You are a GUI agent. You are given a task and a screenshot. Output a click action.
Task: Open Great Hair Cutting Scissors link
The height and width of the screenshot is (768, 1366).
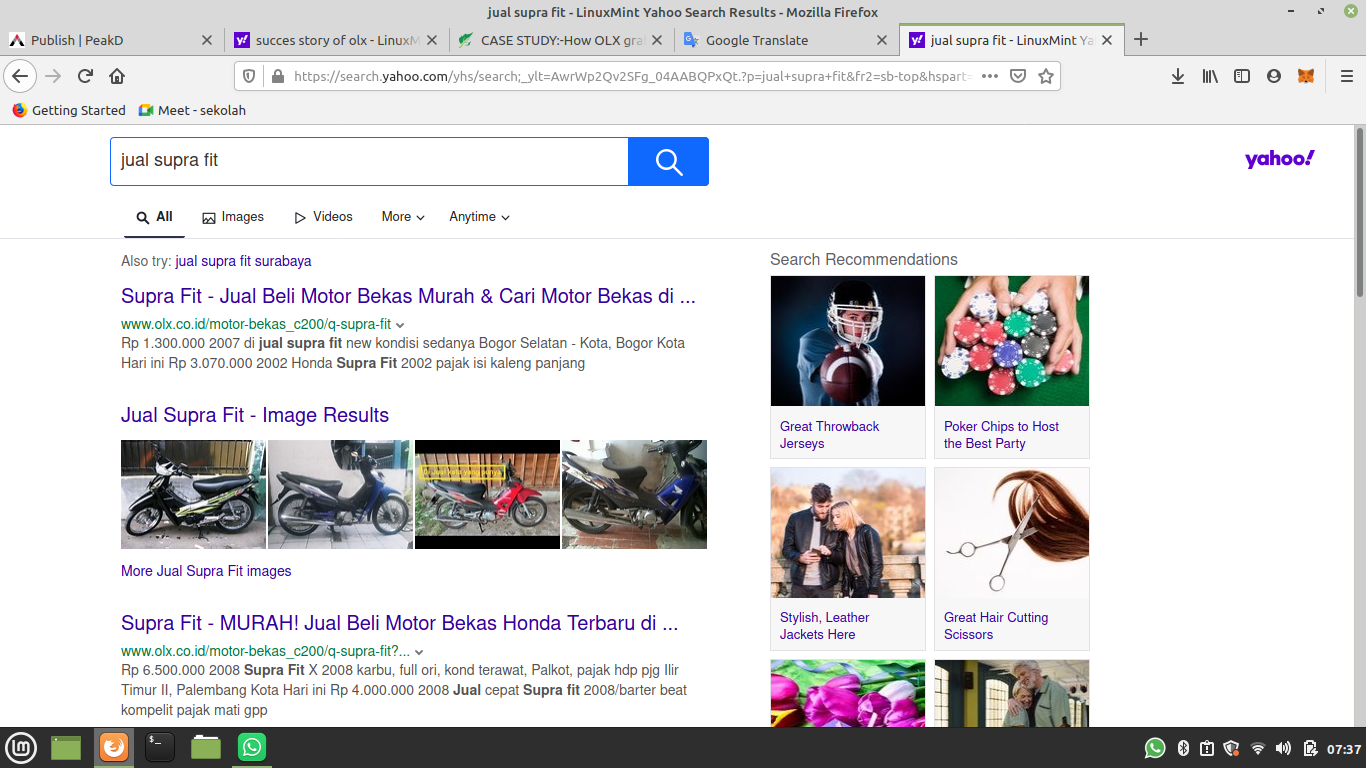(x=996, y=626)
